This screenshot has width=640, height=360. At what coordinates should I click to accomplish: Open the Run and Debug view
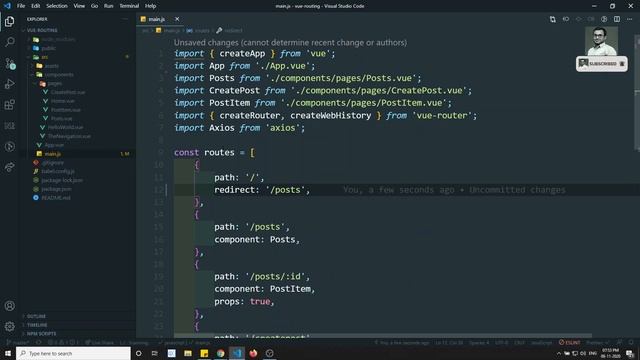click(x=9, y=84)
